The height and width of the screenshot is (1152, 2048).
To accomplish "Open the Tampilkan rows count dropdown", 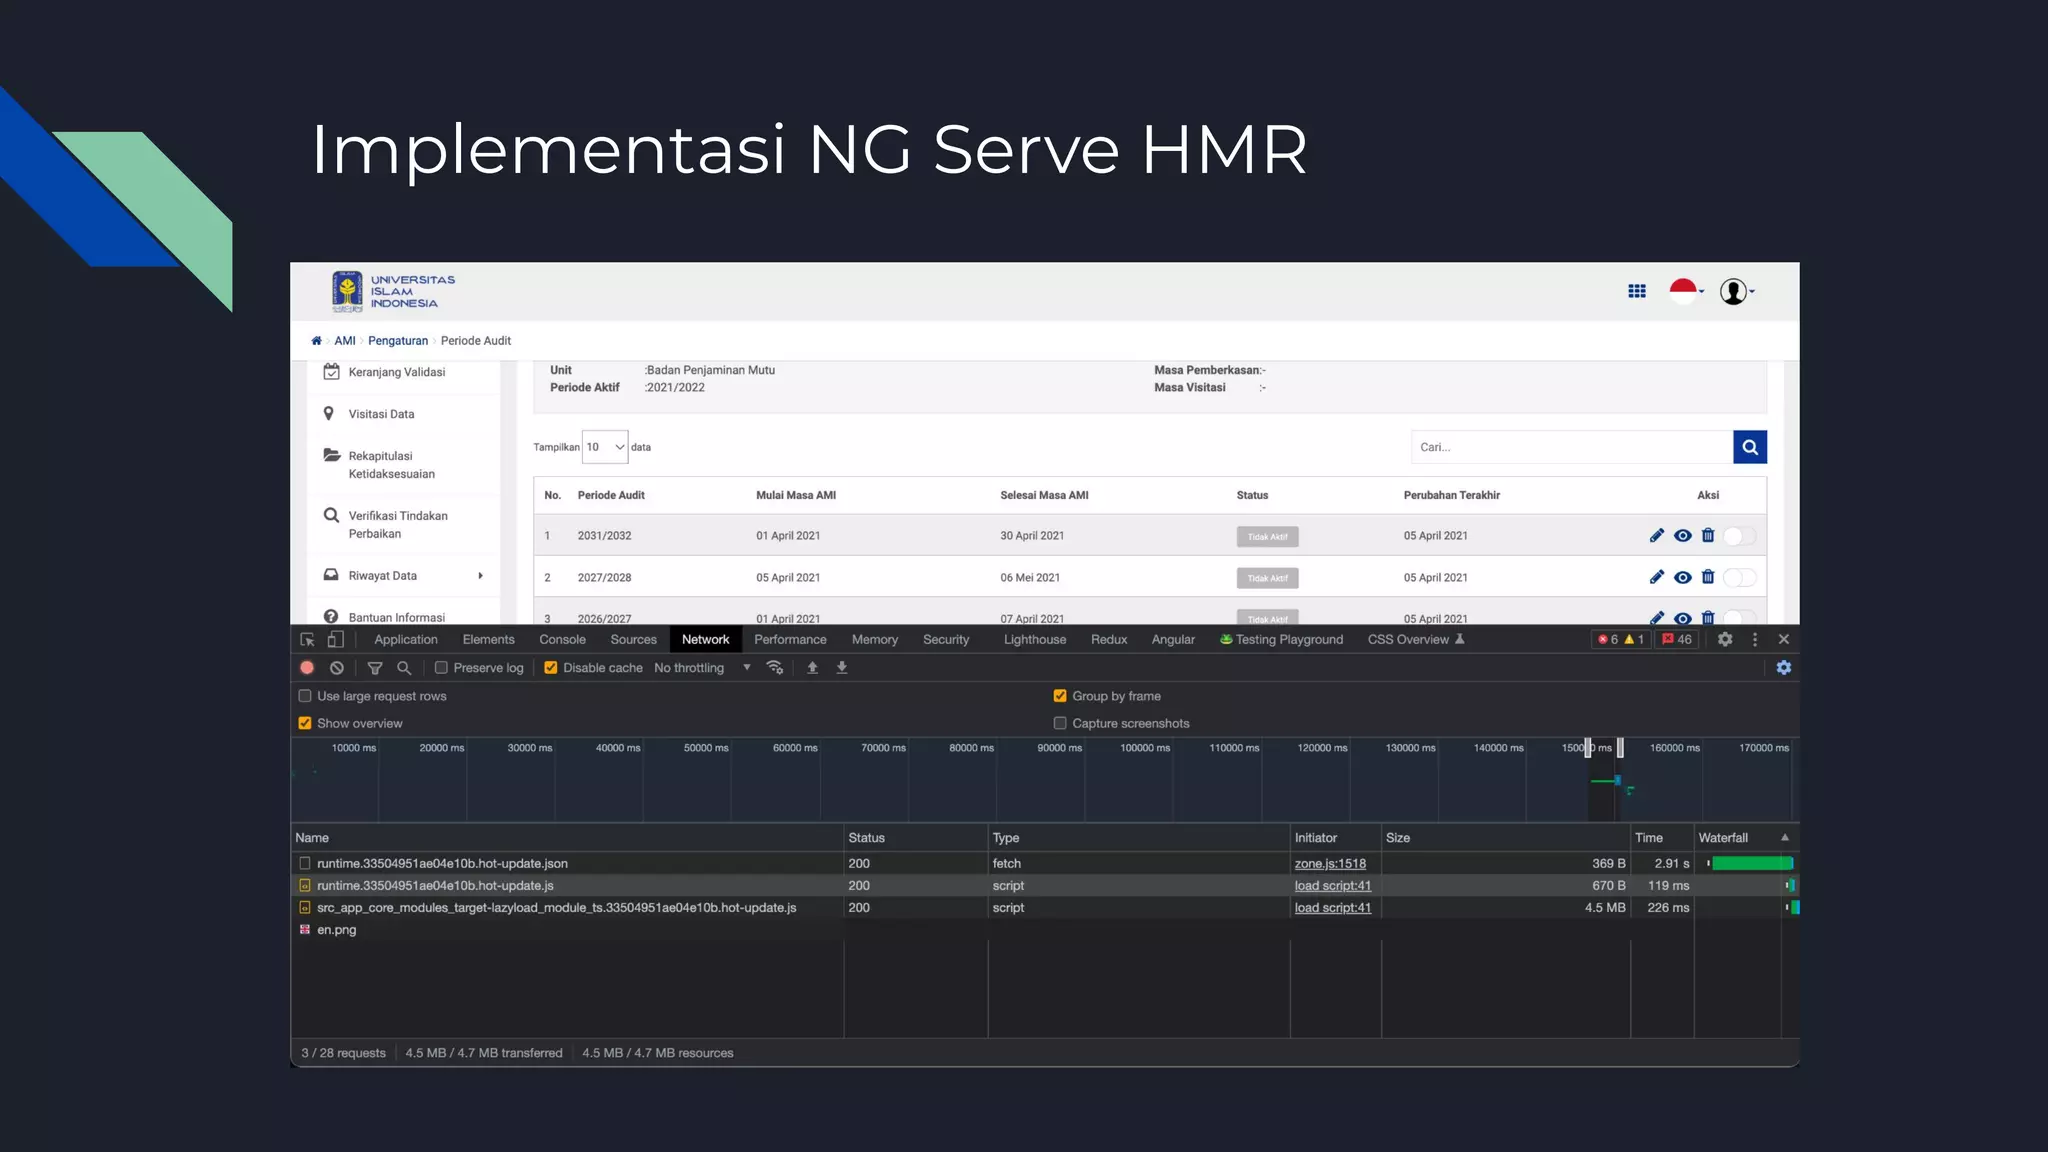I will (605, 447).
